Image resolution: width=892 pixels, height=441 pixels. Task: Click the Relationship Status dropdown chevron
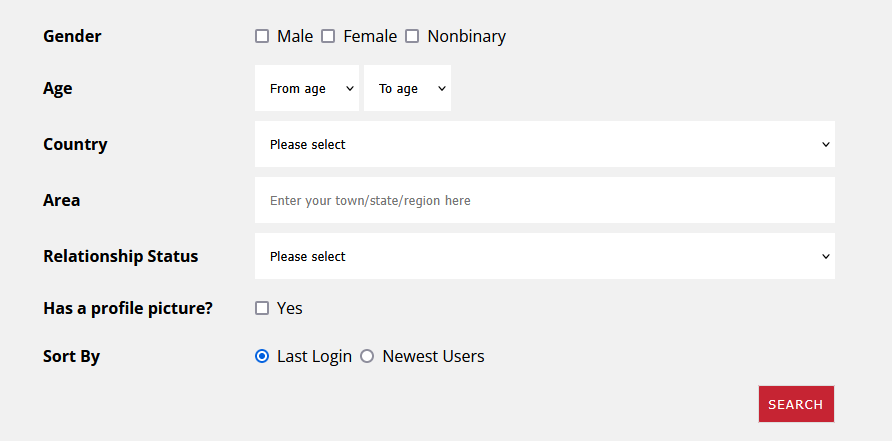point(826,256)
